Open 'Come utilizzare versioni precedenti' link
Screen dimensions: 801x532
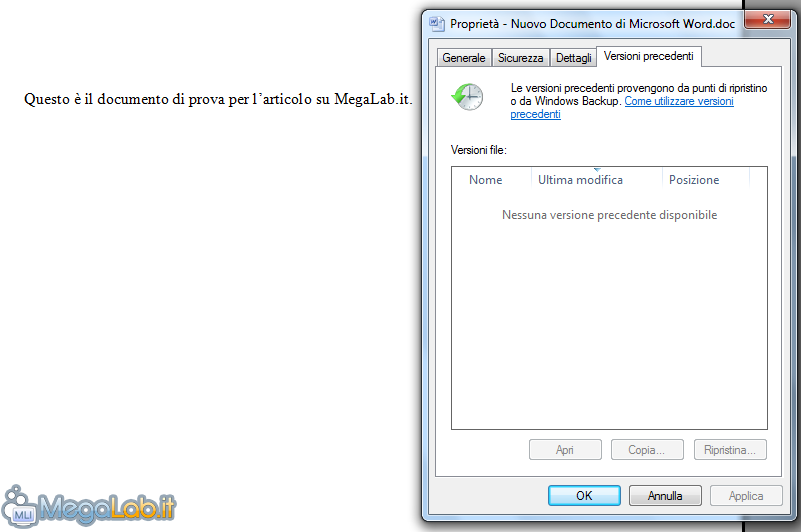pyautogui.click(x=622, y=107)
